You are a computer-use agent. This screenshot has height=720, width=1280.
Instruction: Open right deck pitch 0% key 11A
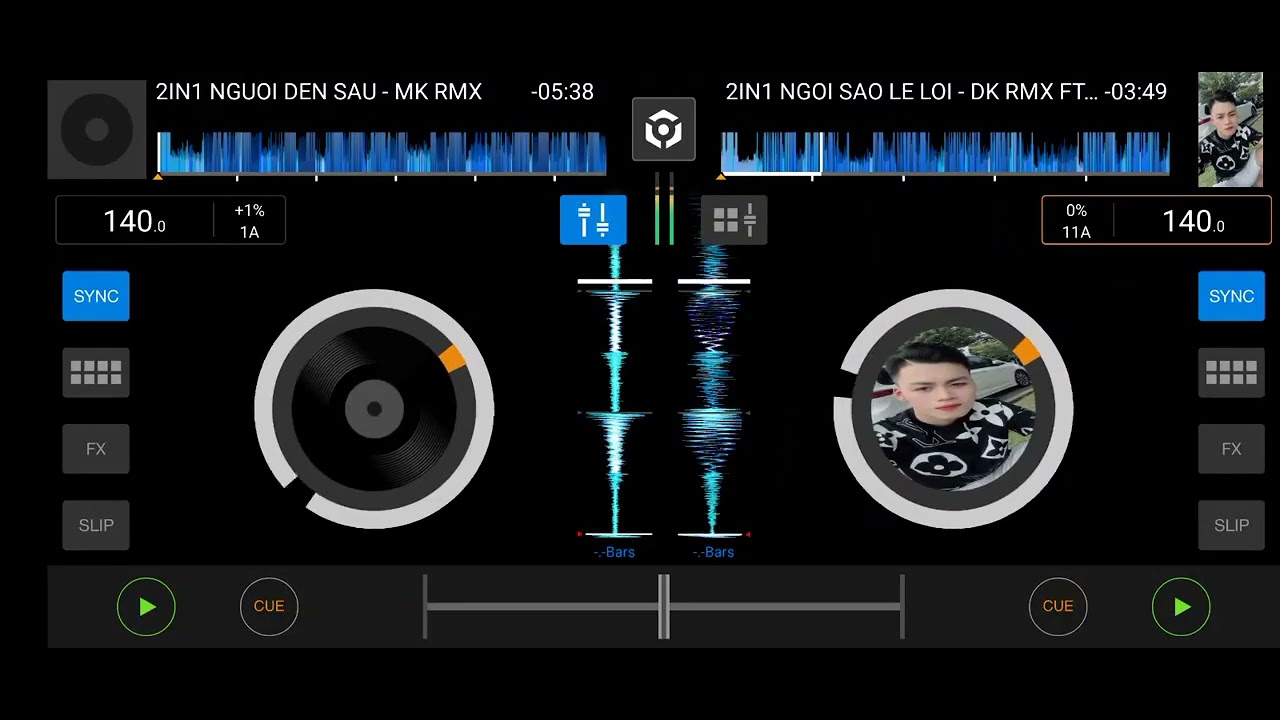click(x=1077, y=221)
